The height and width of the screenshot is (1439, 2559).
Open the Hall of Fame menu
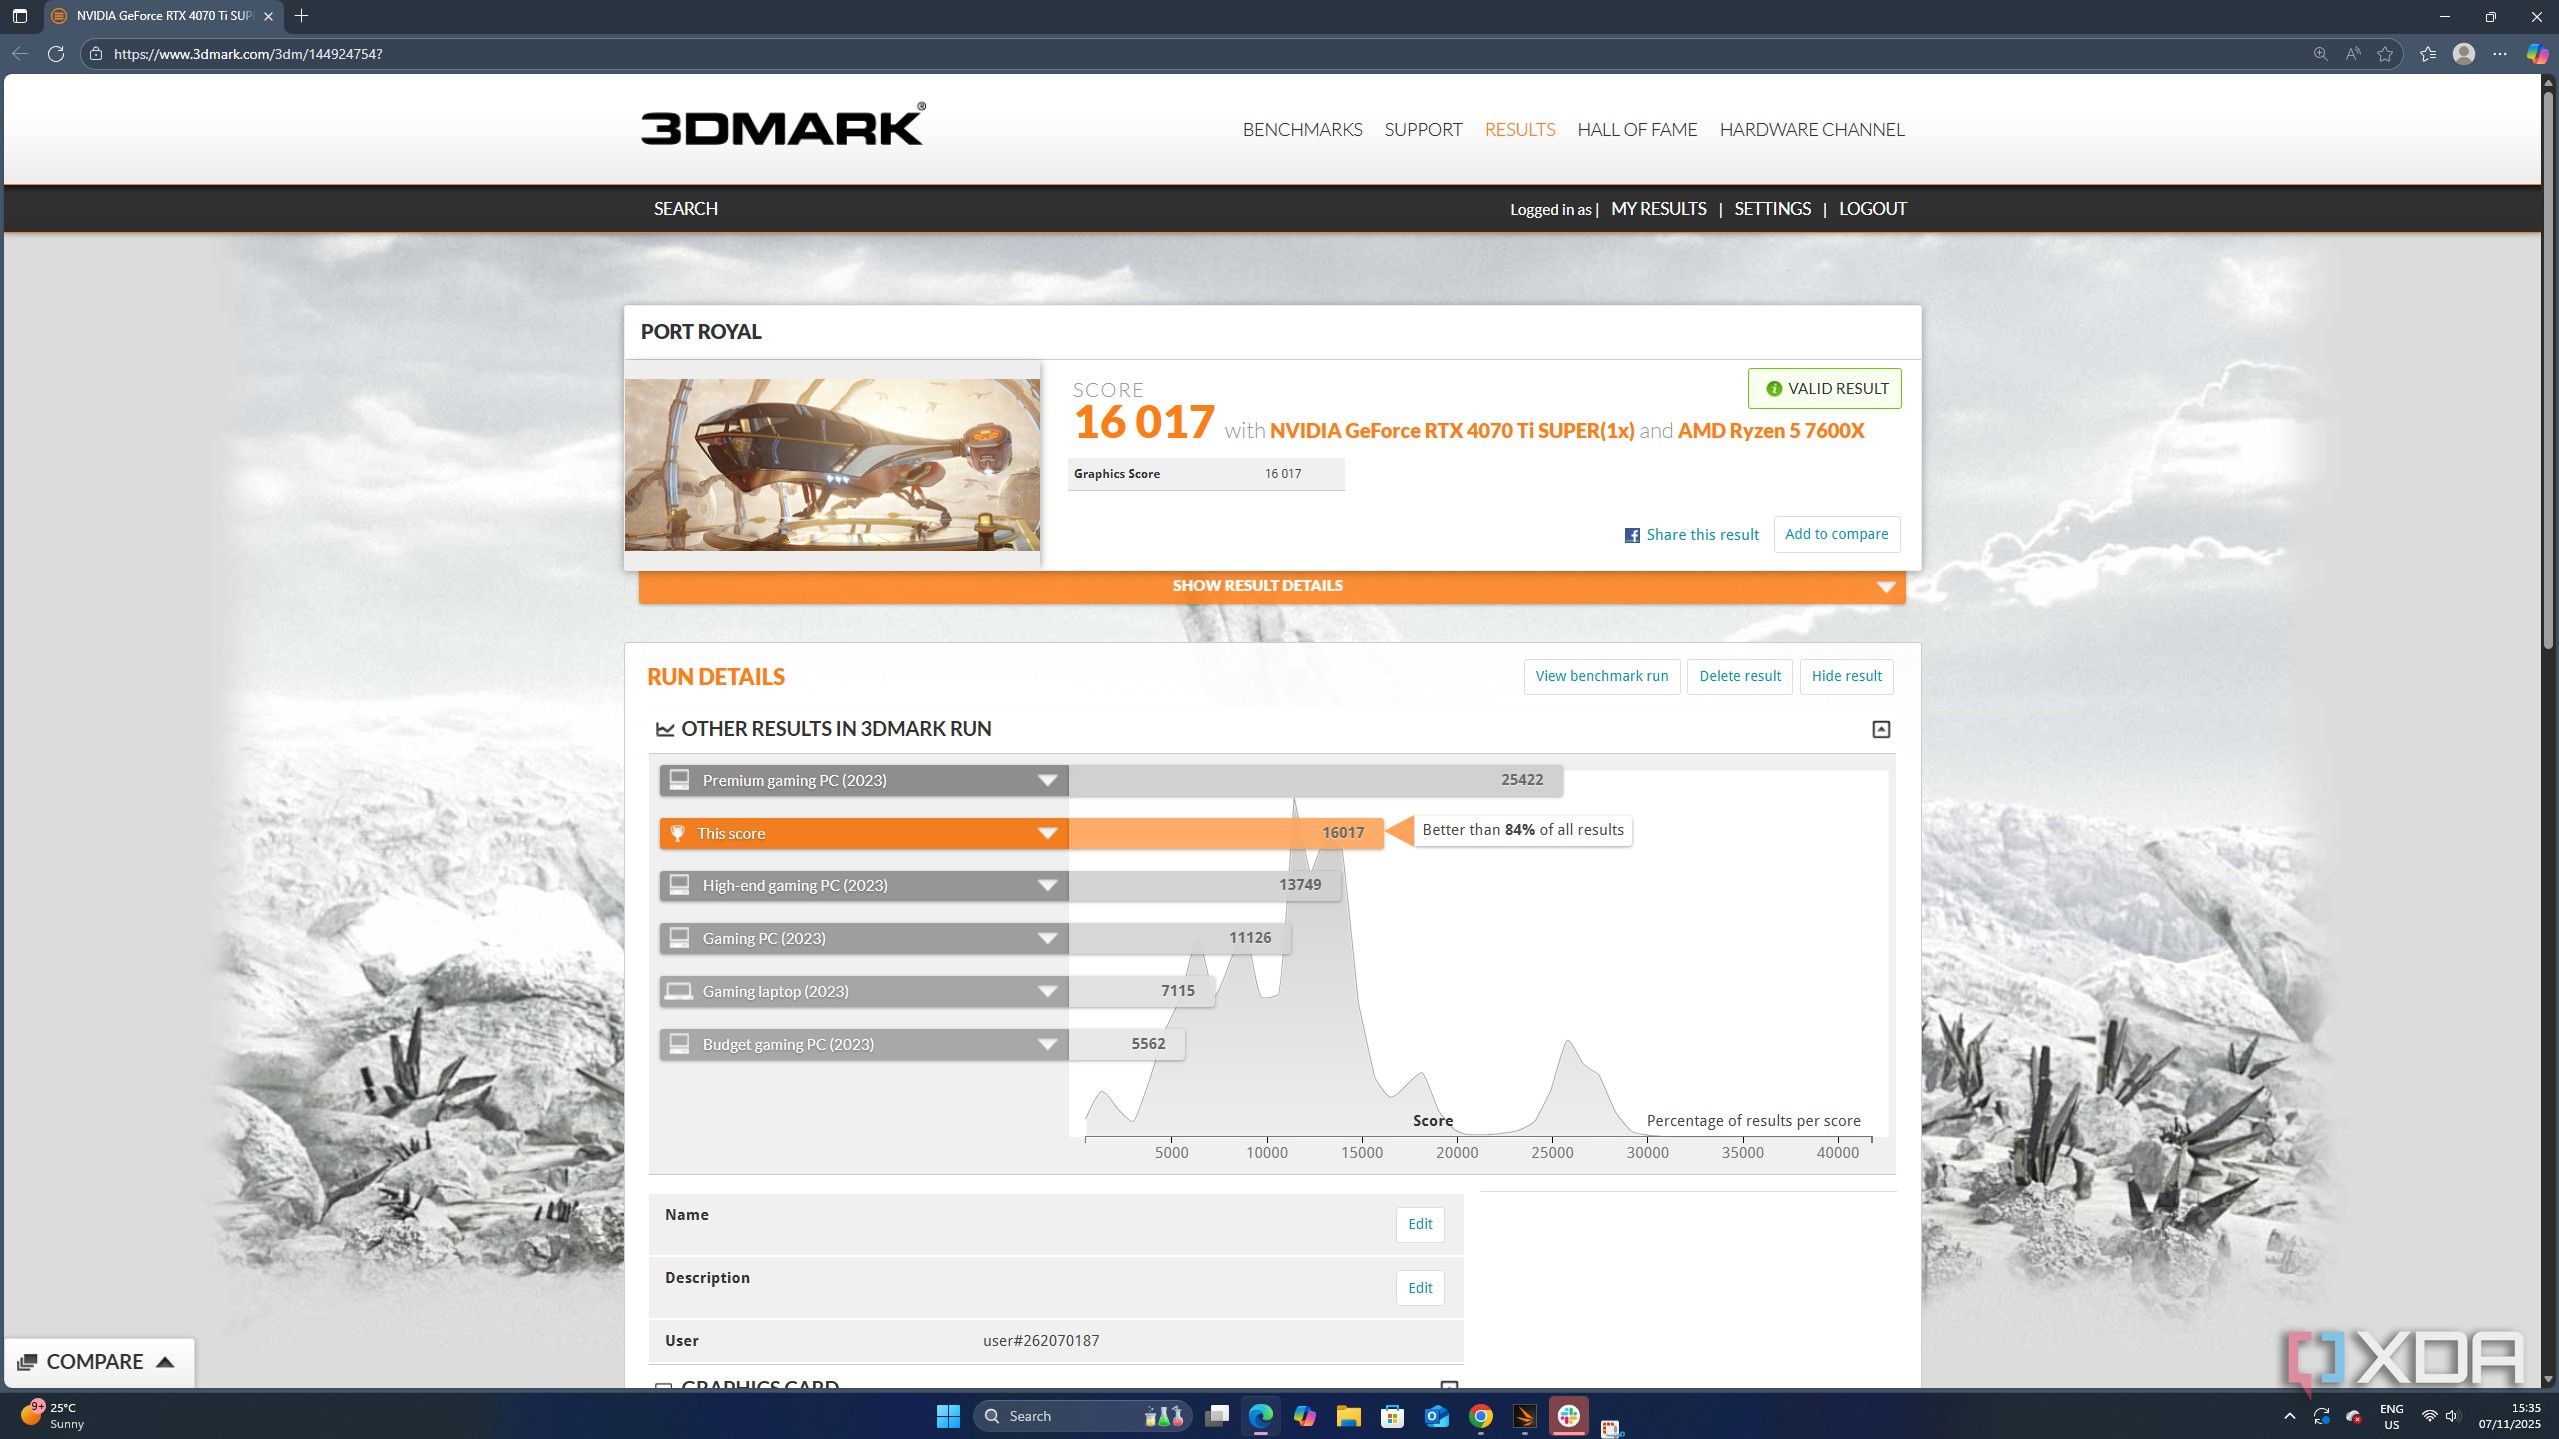[1636, 129]
